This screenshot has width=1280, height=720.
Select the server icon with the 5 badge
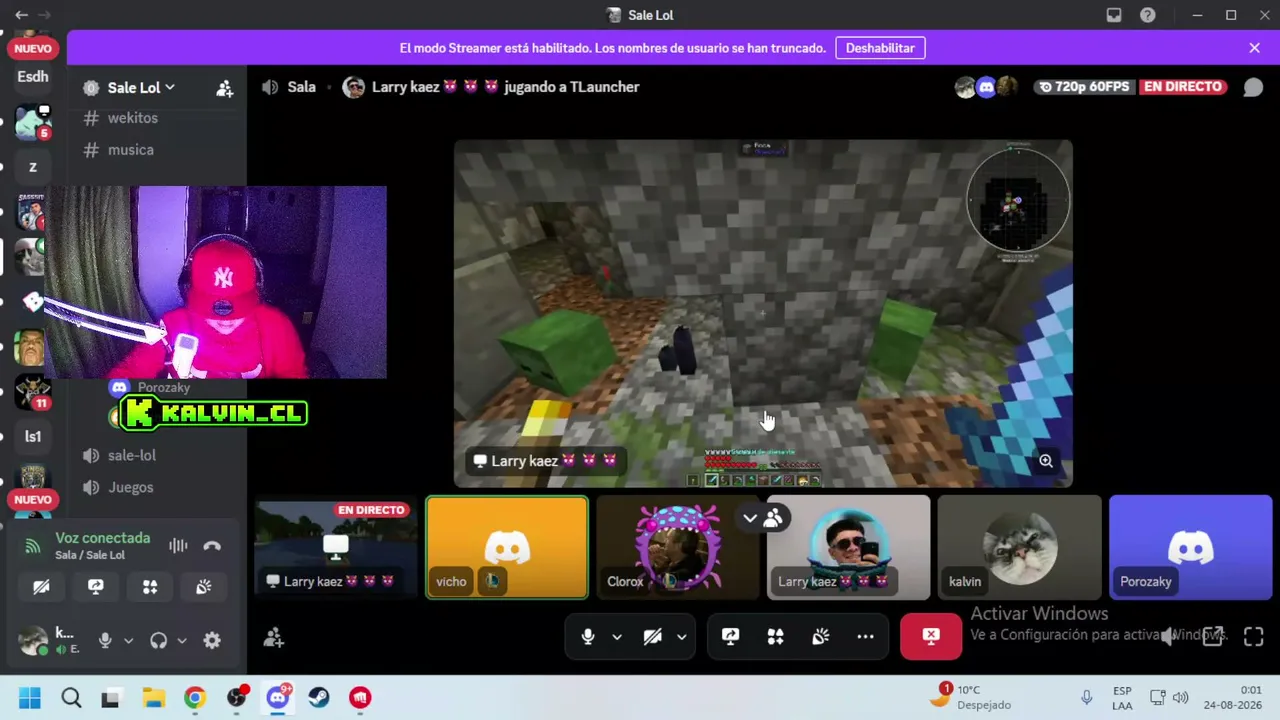tap(33, 122)
